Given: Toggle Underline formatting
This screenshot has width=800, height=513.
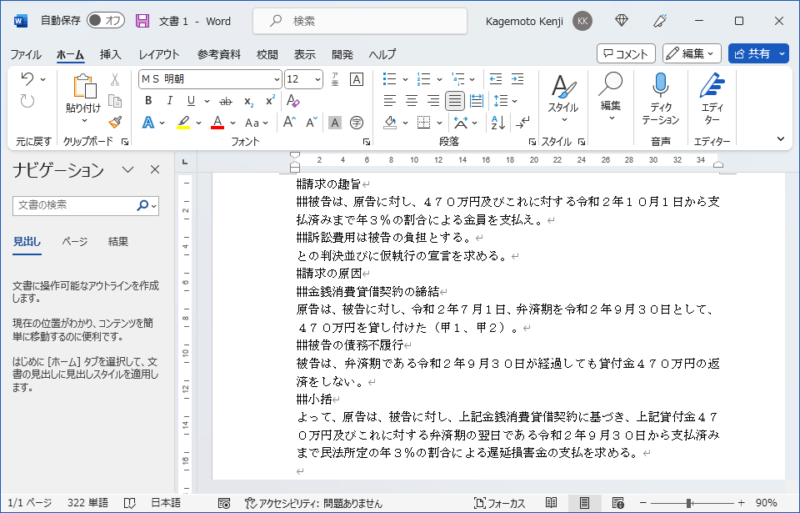Looking at the screenshot, I should (191, 101).
